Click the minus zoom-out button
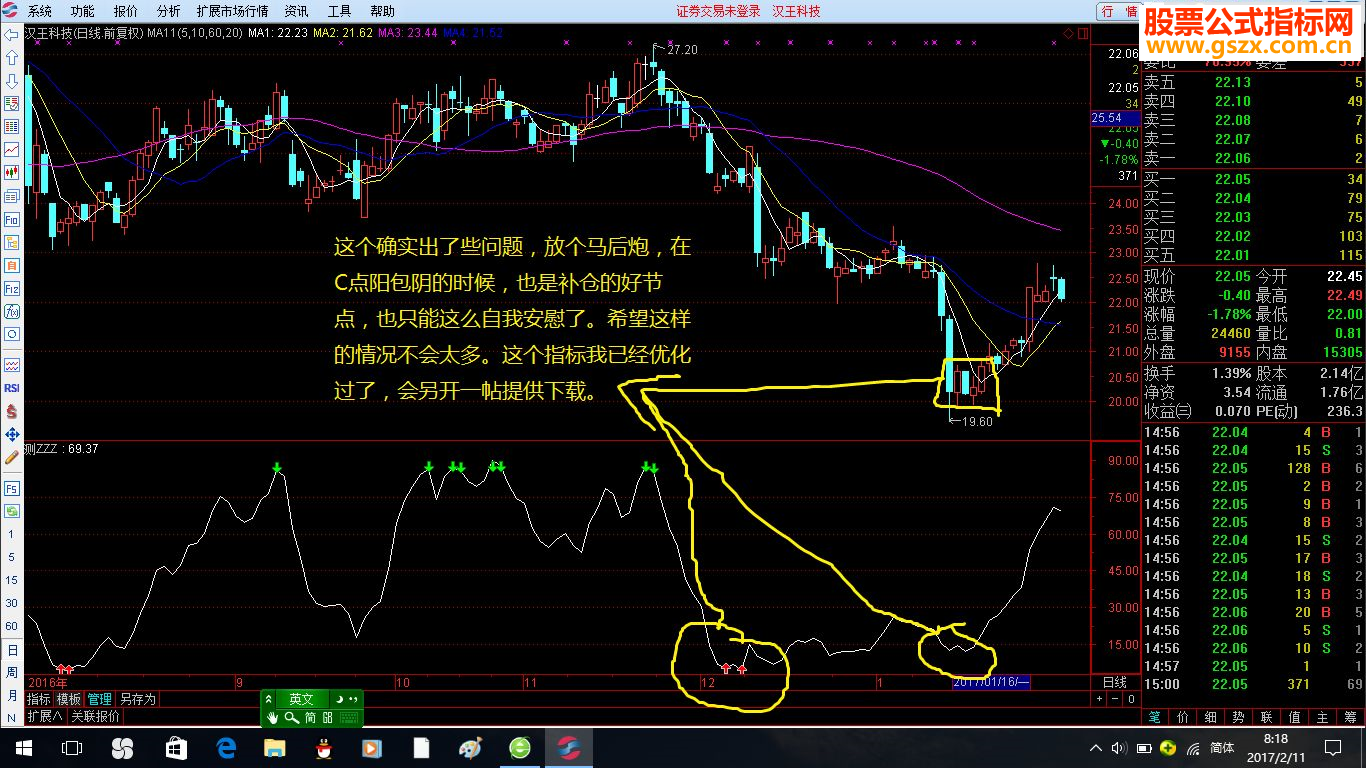The width and height of the screenshot is (1366, 768). coord(1115,699)
